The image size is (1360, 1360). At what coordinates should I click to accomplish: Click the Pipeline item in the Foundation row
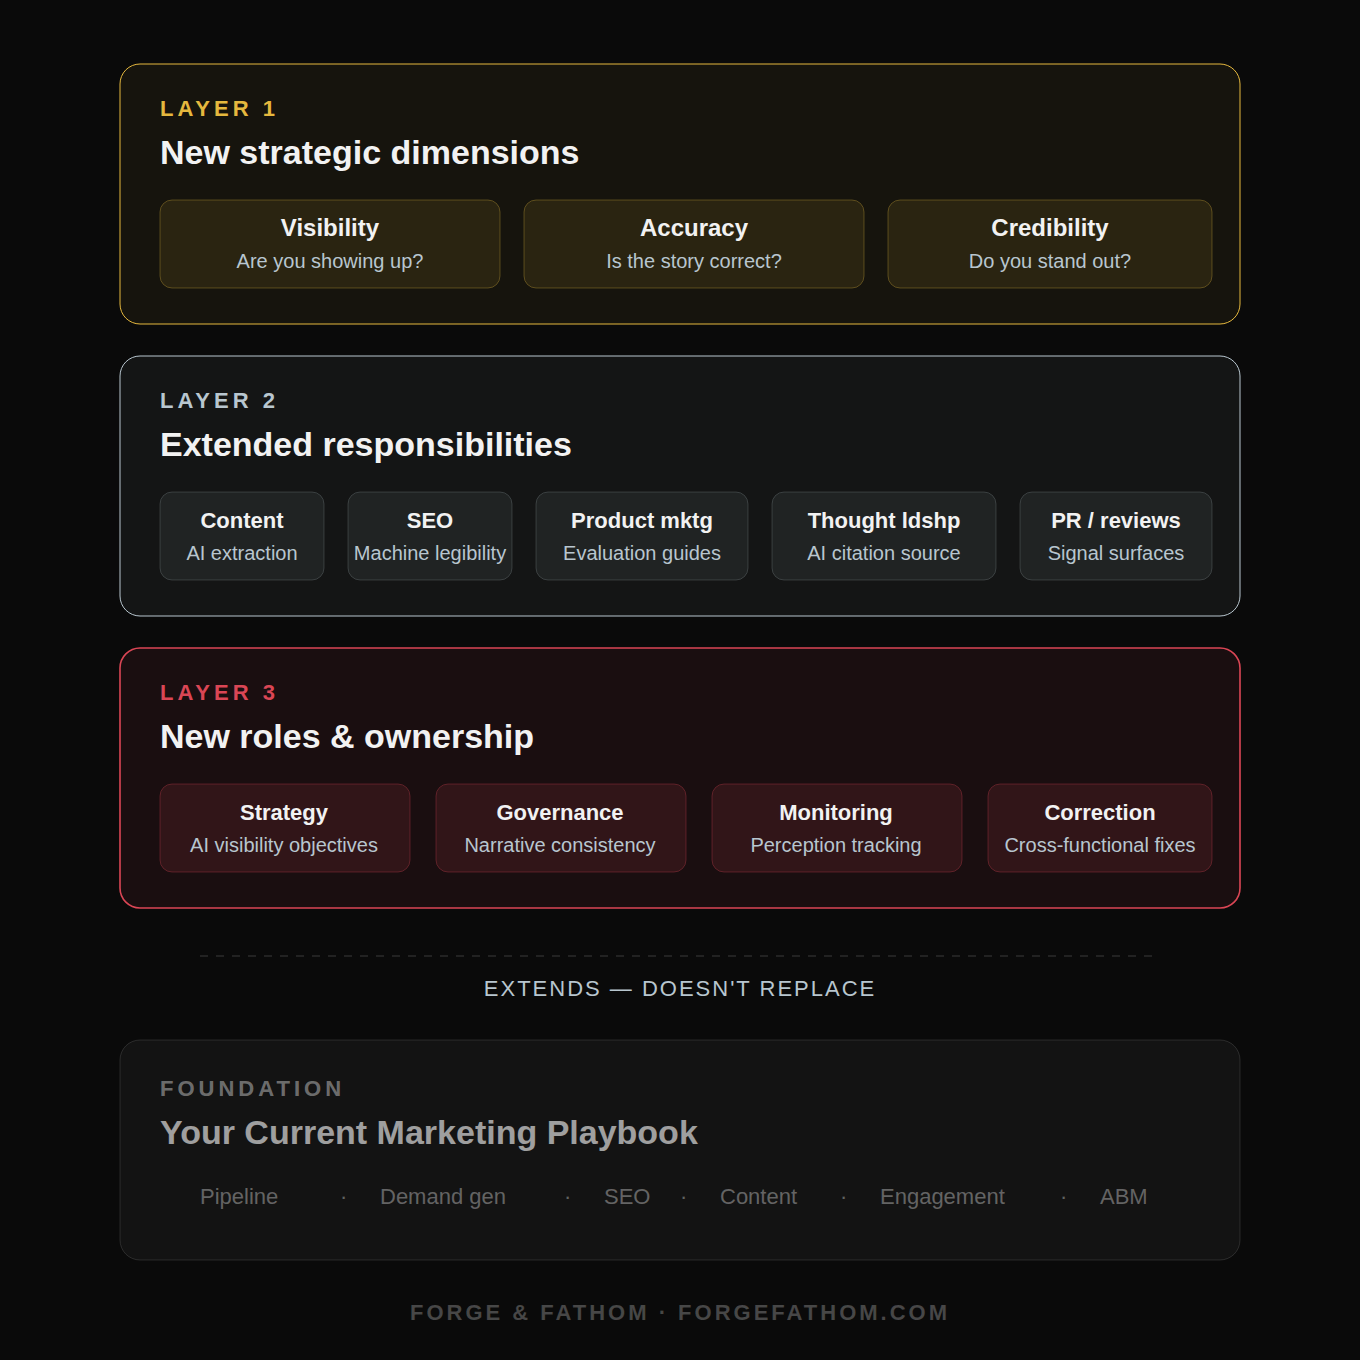click(x=238, y=1196)
